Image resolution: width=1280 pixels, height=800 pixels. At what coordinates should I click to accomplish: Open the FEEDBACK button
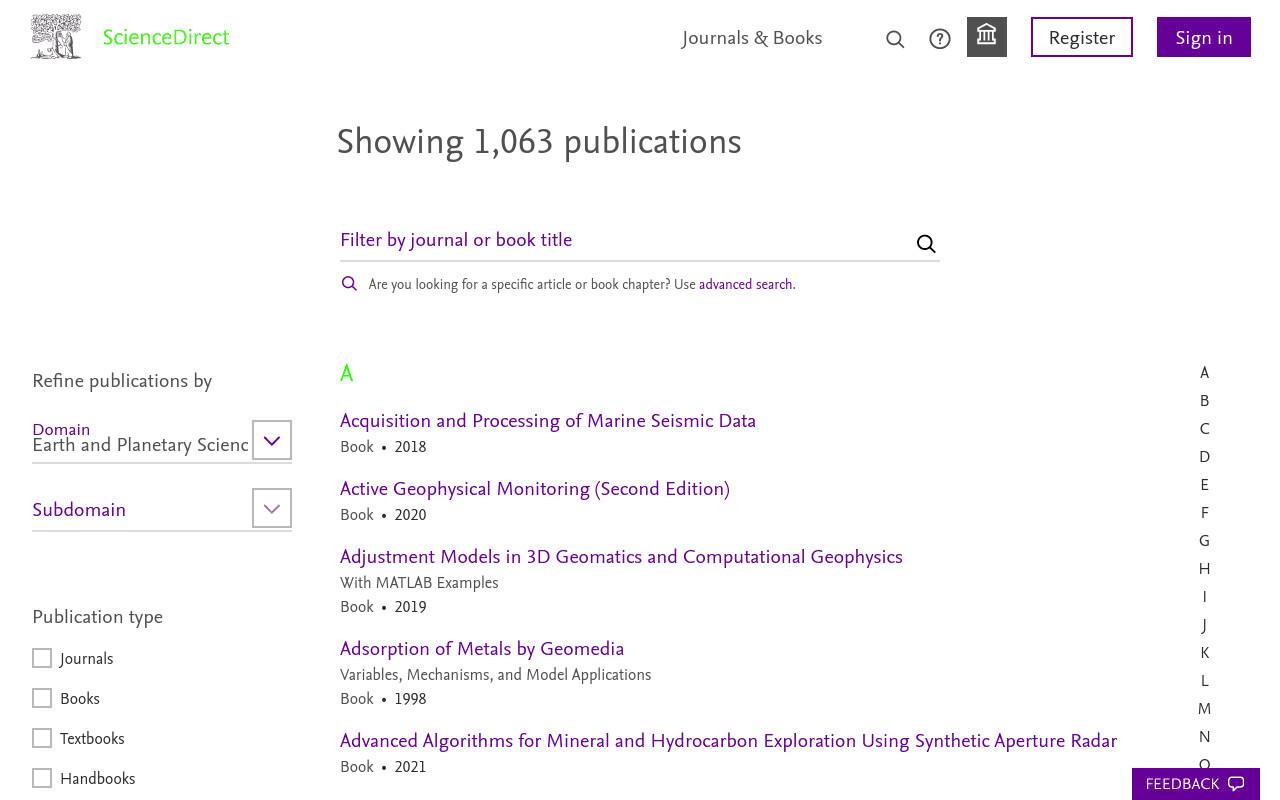[x=1196, y=784]
